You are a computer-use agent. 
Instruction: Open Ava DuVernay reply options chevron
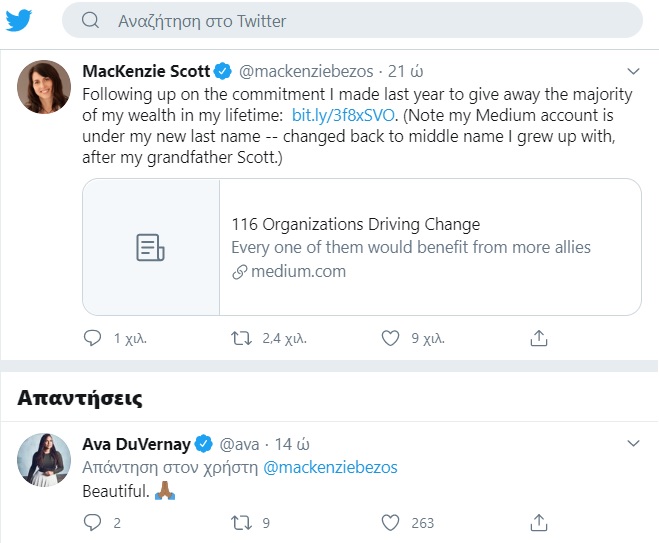click(632, 443)
